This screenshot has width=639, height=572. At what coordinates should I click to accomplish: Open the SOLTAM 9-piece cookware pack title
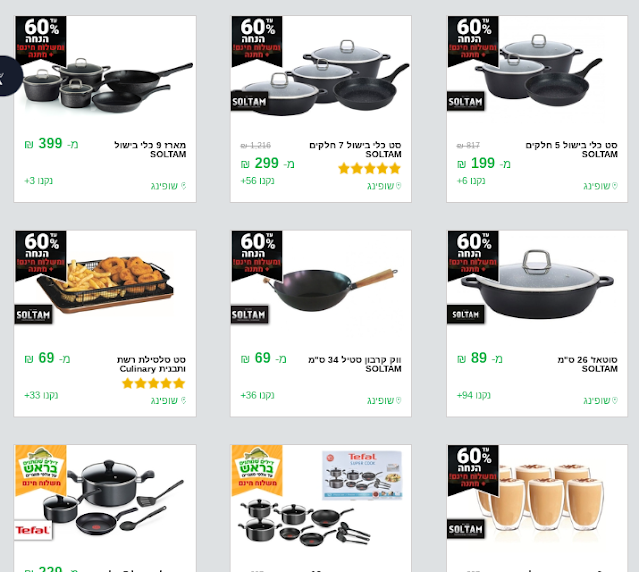pyautogui.click(x=150, y=149)
